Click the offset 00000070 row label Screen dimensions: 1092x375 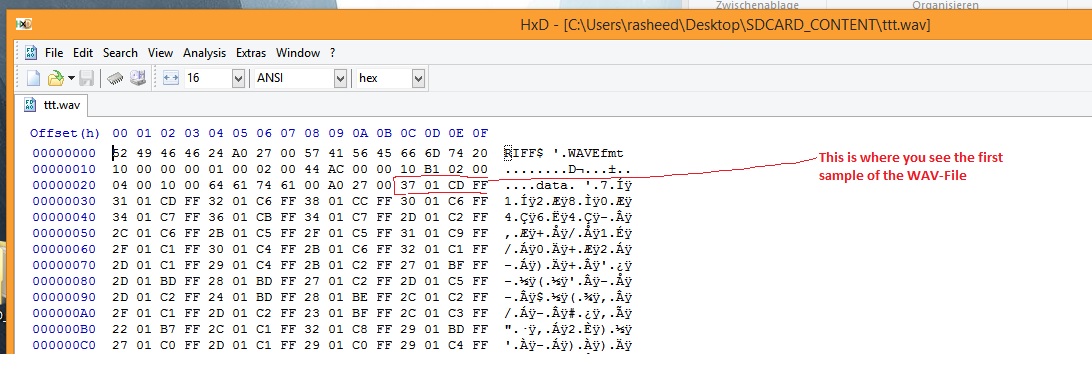64,266
